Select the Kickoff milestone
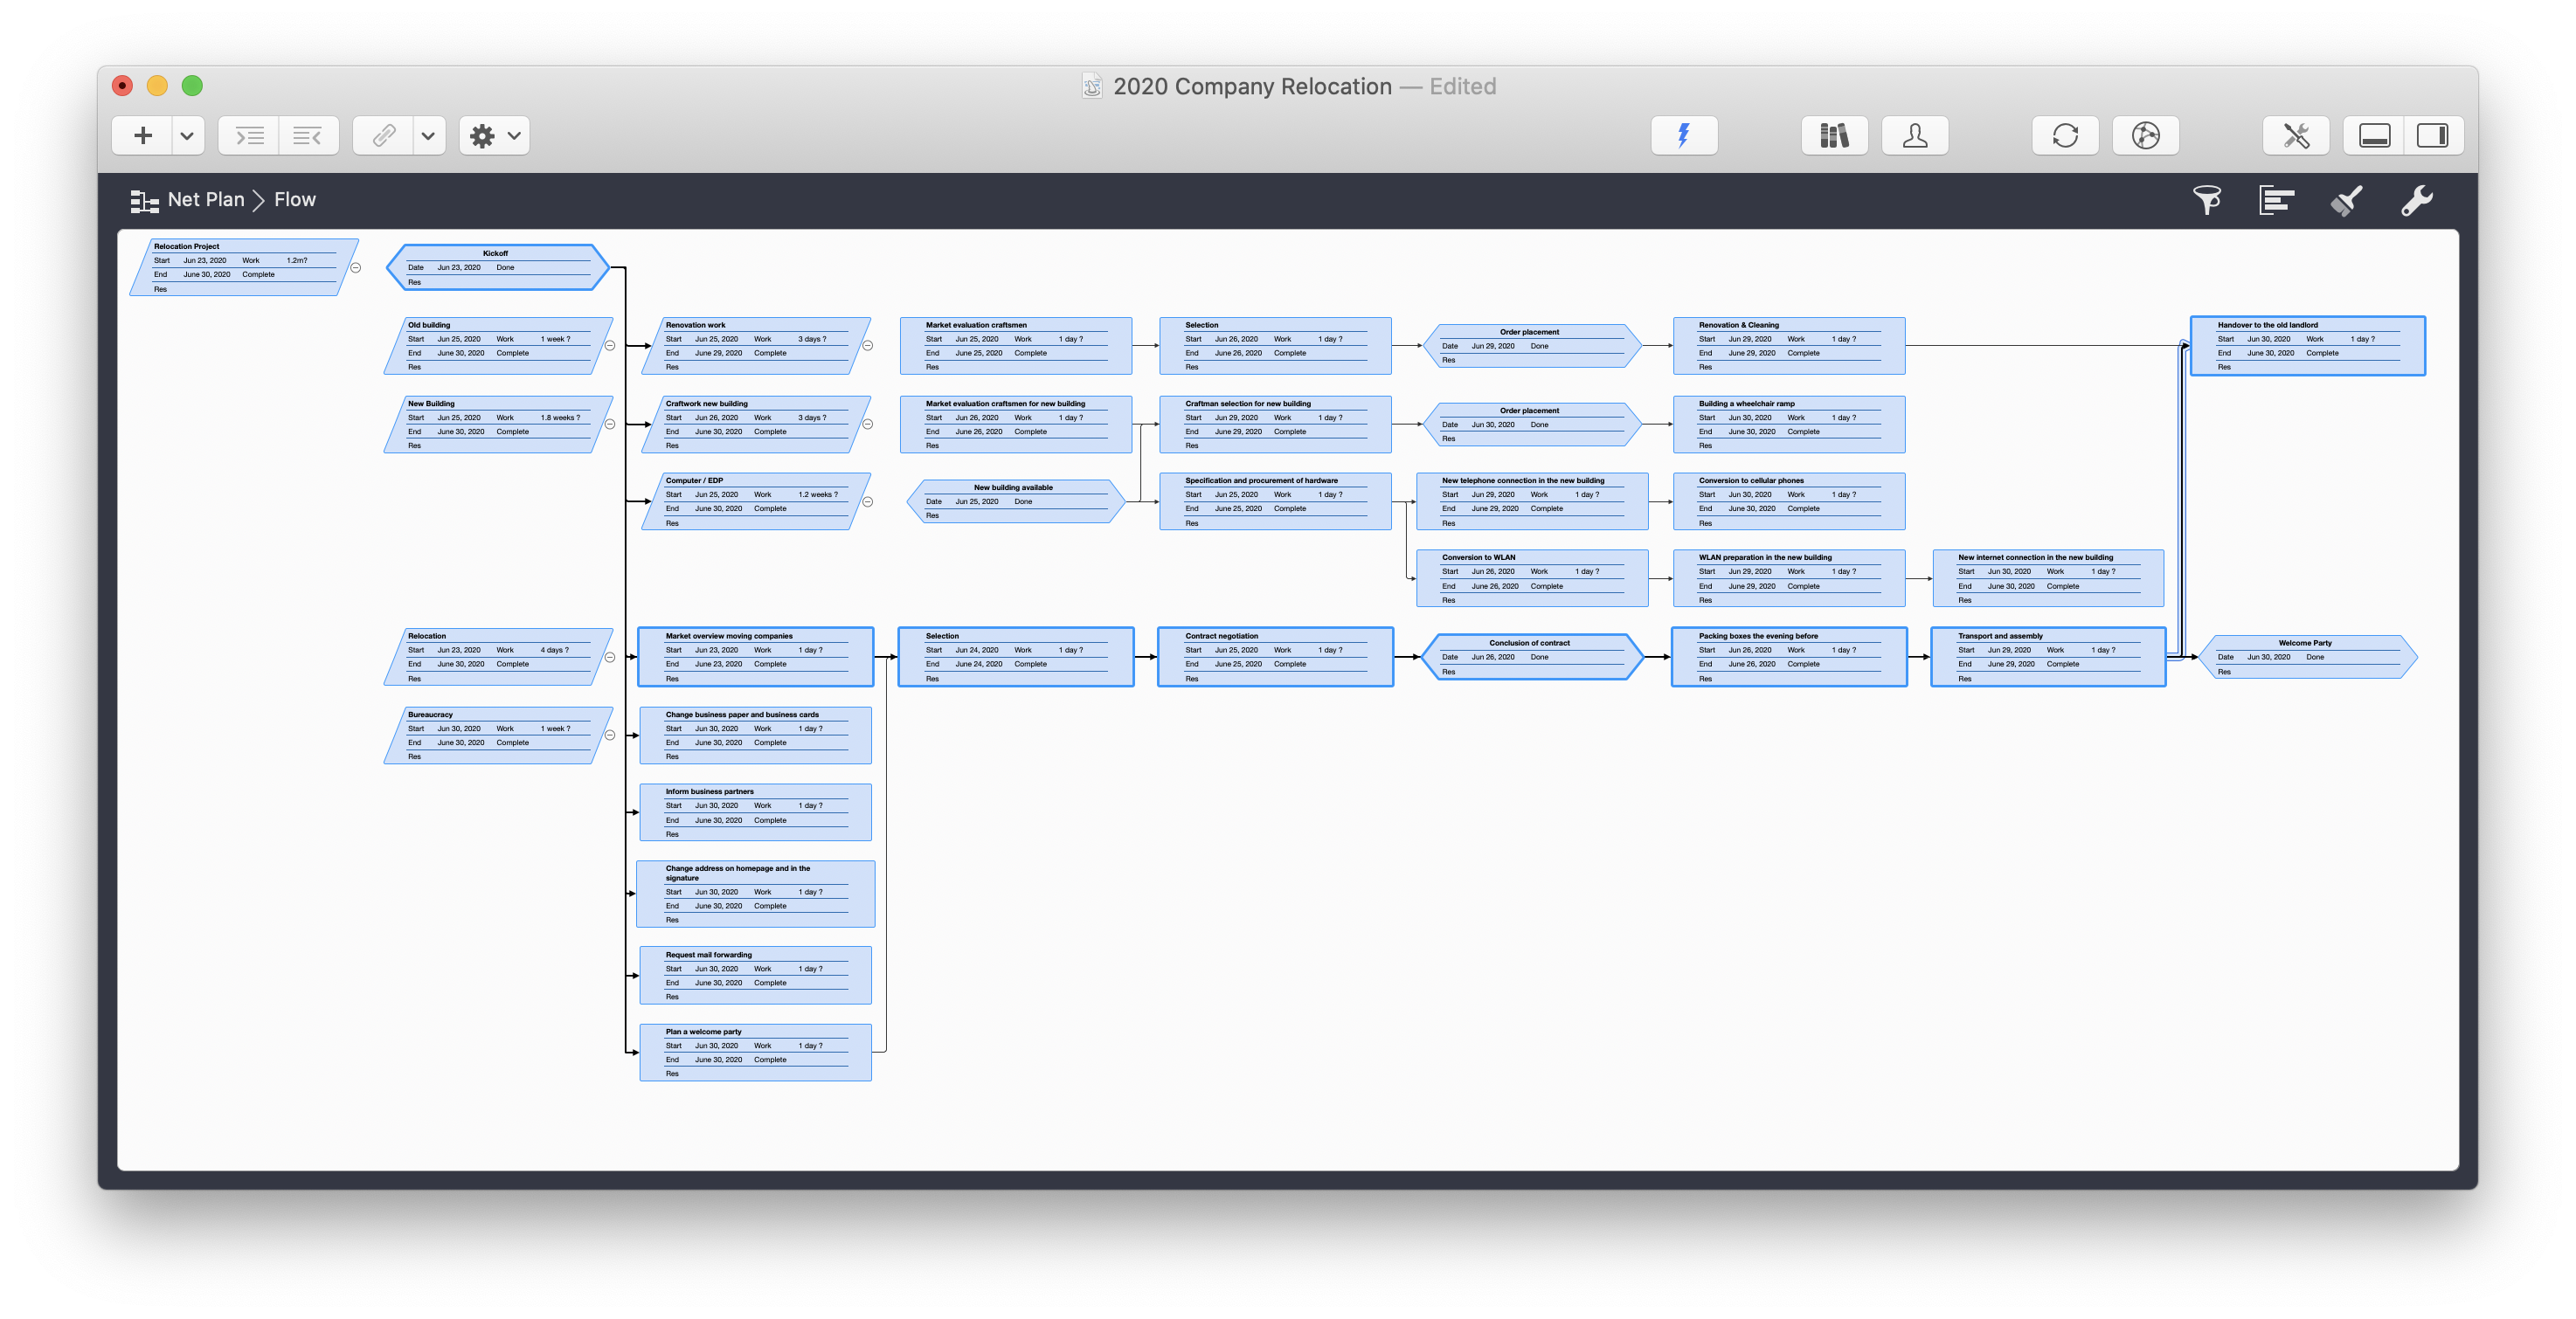This screenshot has height=1319, width=2576. pos(497,267)
